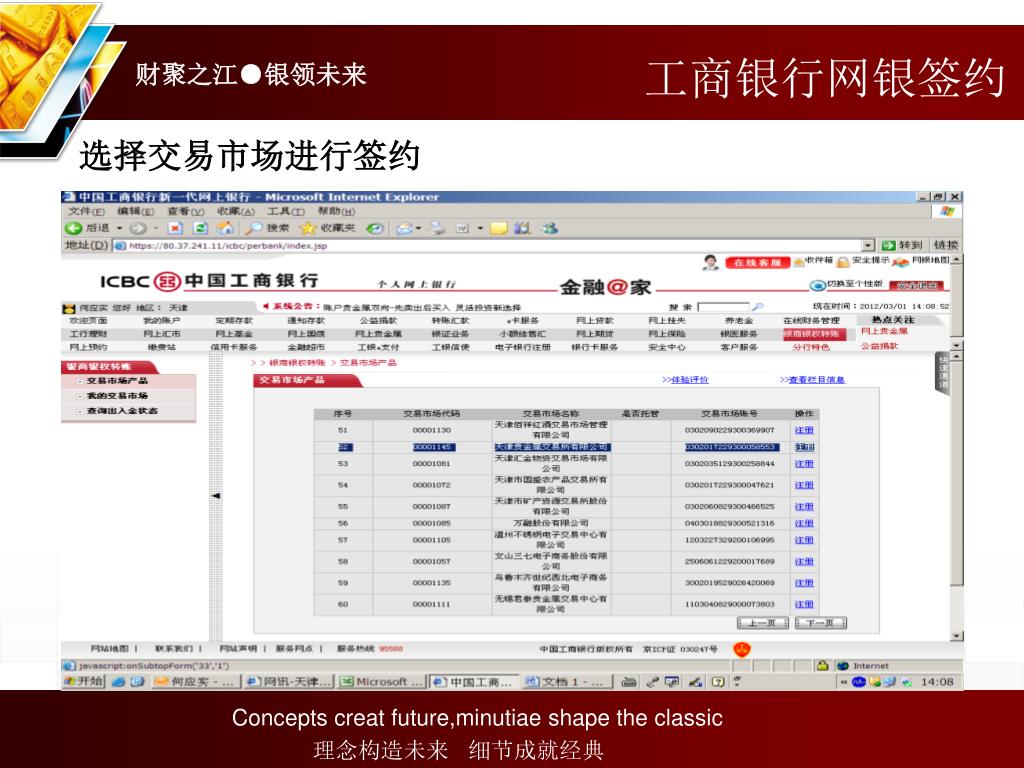
Task: Open the Edit button dropdown arrow
Action: [x=480, y=228]
